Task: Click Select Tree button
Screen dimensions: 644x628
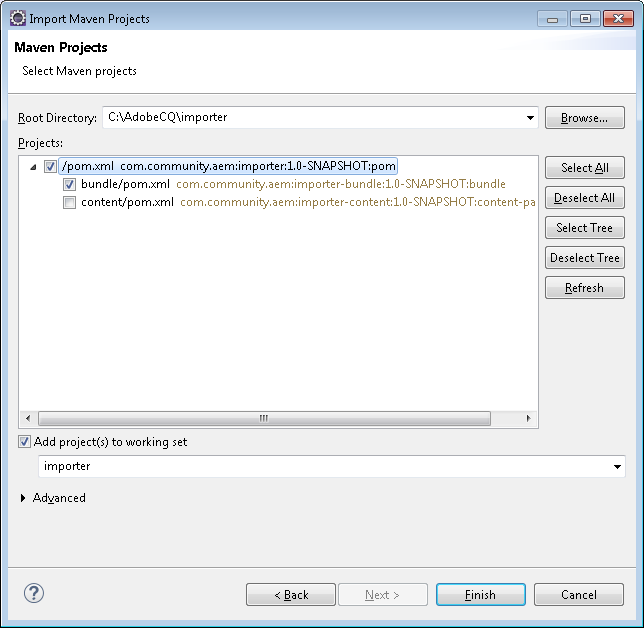Action: coord(584,228)
